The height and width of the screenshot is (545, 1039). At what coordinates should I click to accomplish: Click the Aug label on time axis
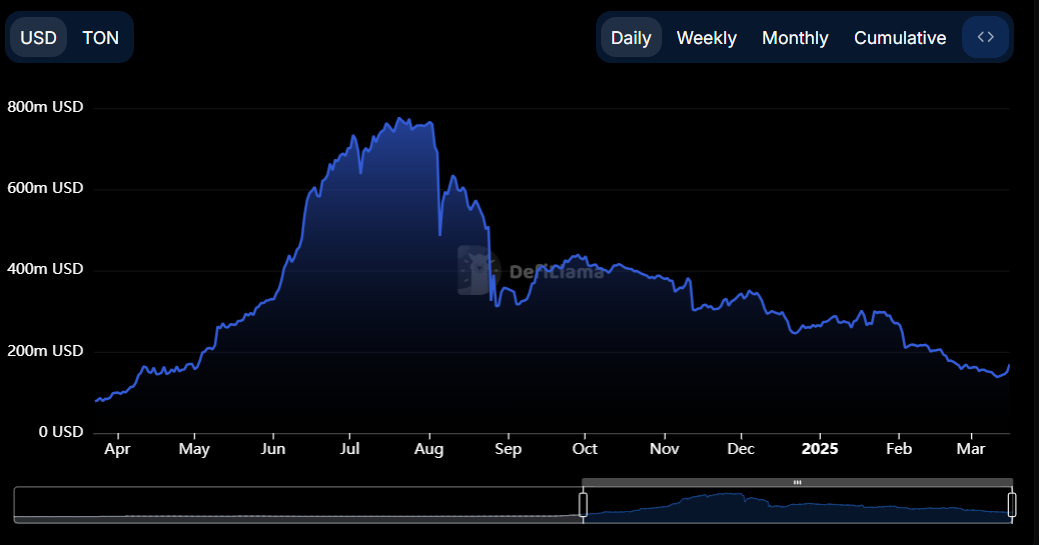pos(429,450)
